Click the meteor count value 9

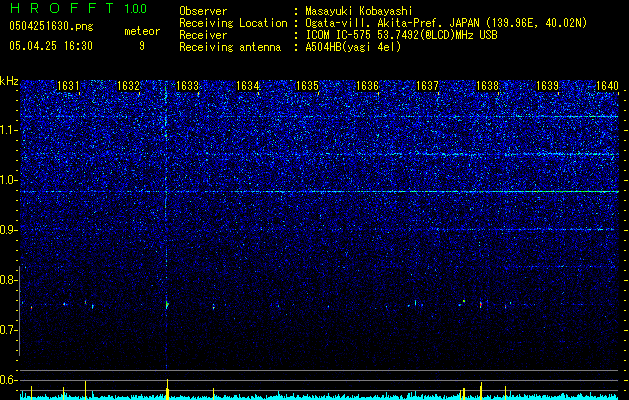[x=142, y=46]
